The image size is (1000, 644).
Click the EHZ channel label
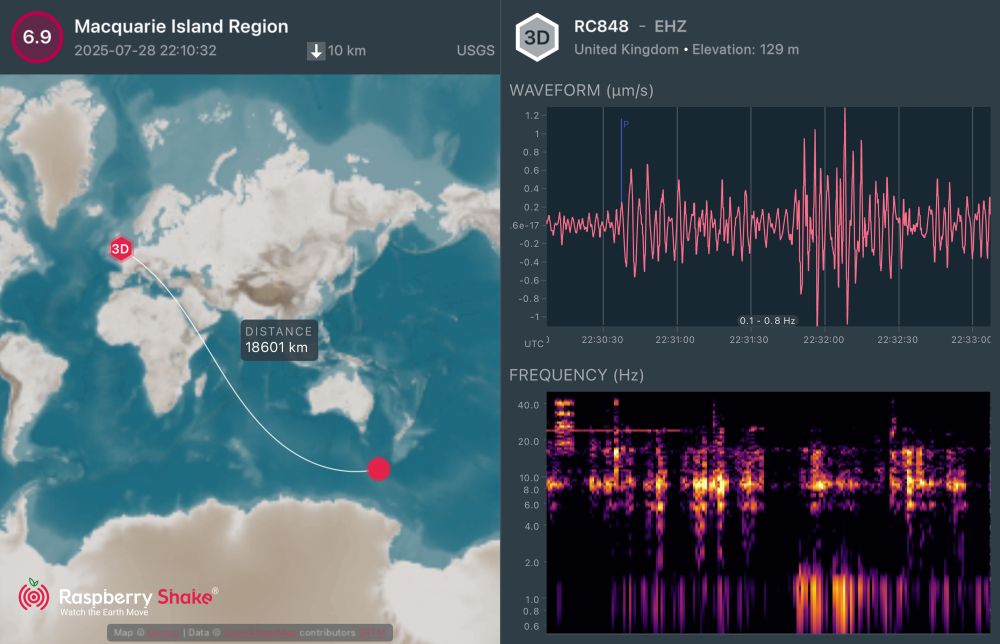click(670, 26)
